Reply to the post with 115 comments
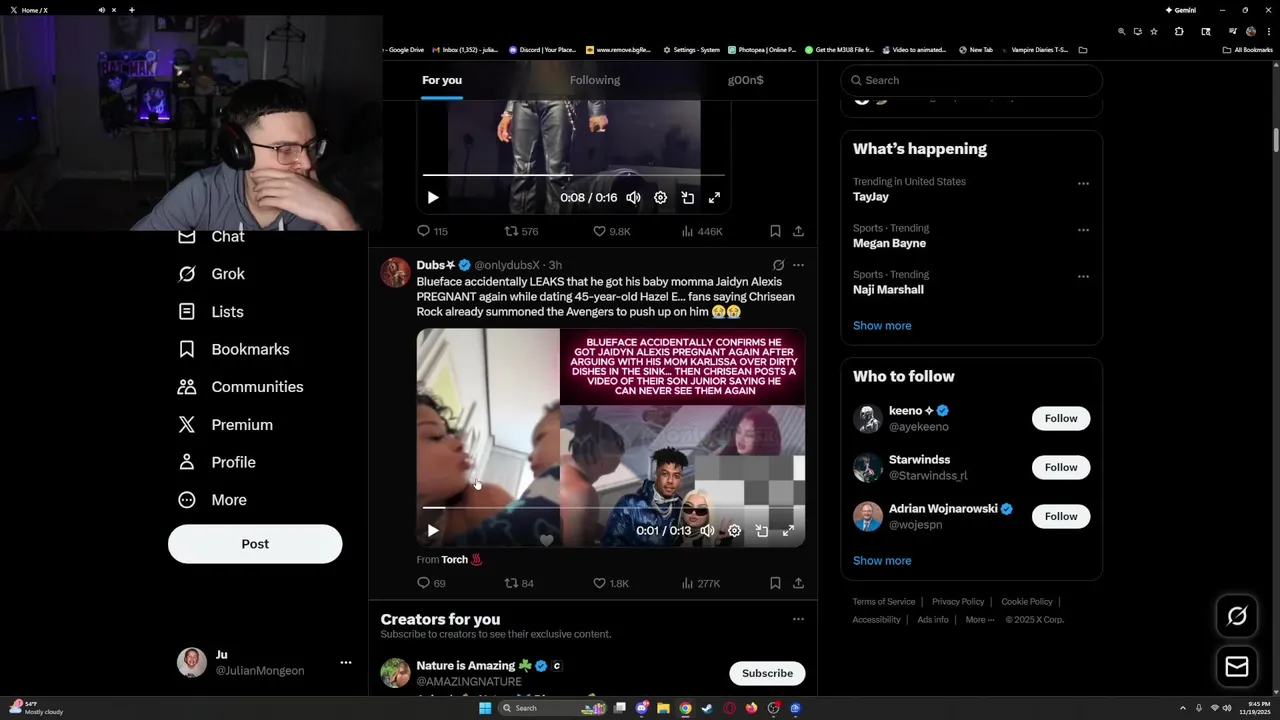 click(x=432, y=231)
